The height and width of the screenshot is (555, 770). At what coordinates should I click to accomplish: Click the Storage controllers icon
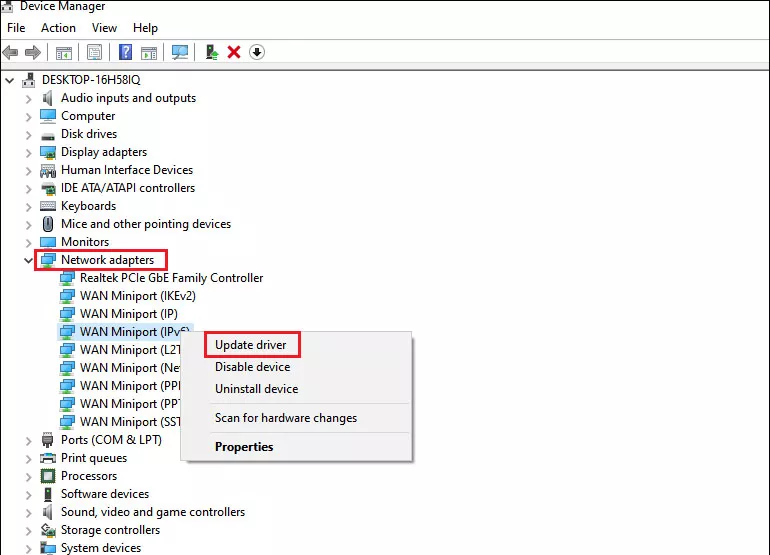(x=48, y=530)
